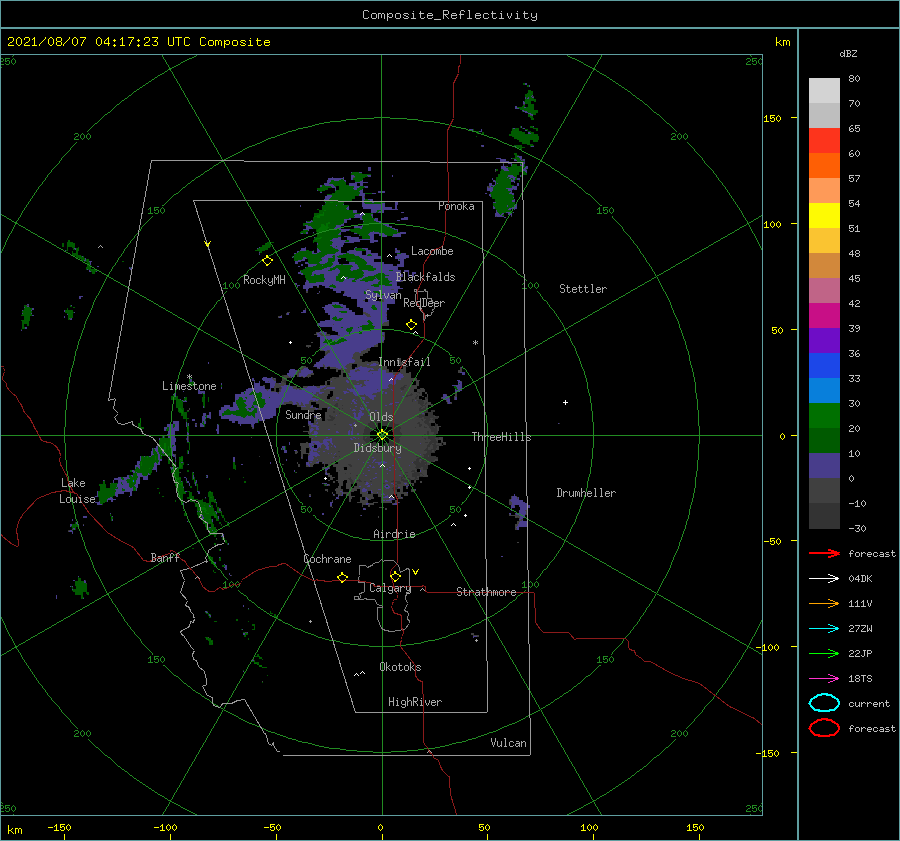The height and width of the screenshot is (841, 900).
Task: Select the violet purple swatch on dBZ scale
Action: [x=824, y=340]
